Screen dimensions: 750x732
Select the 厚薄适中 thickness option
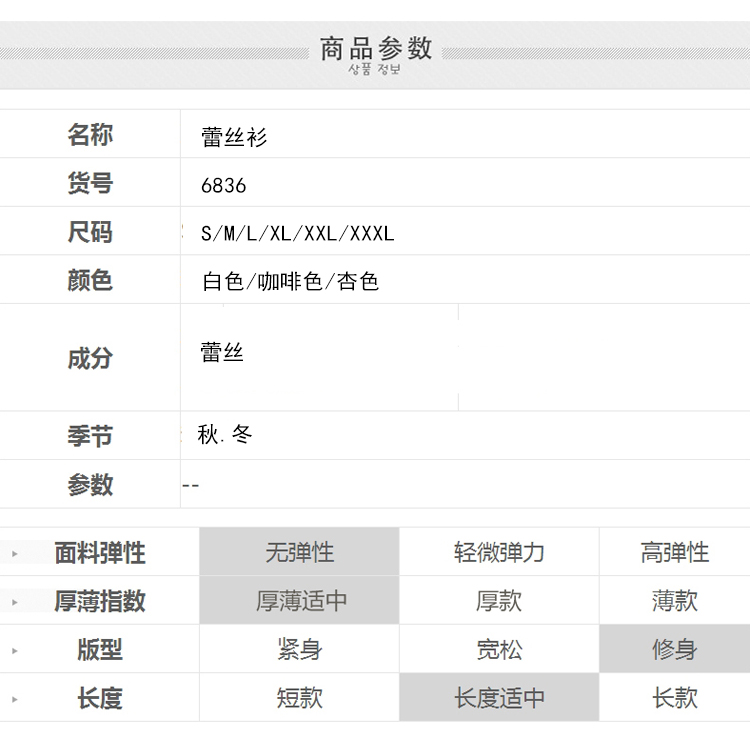click(299, 601)
